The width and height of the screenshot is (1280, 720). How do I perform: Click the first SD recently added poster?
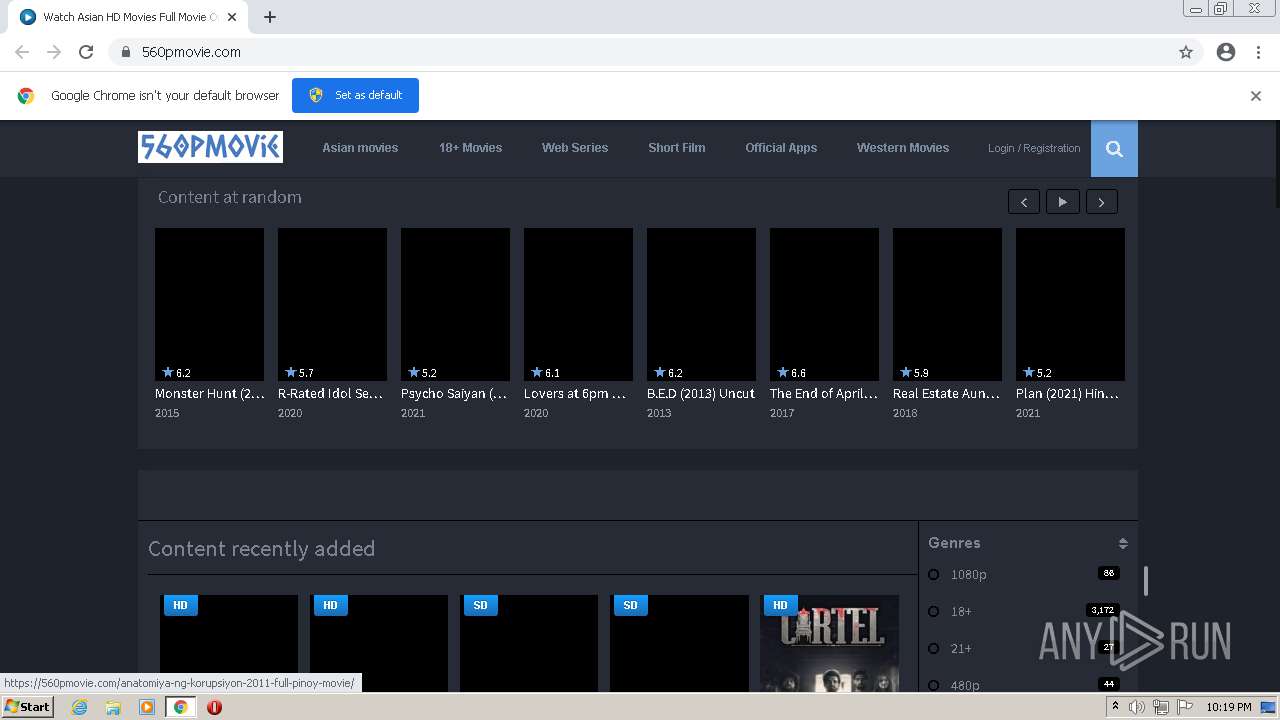pyautogui.click(x=529, y=643)
